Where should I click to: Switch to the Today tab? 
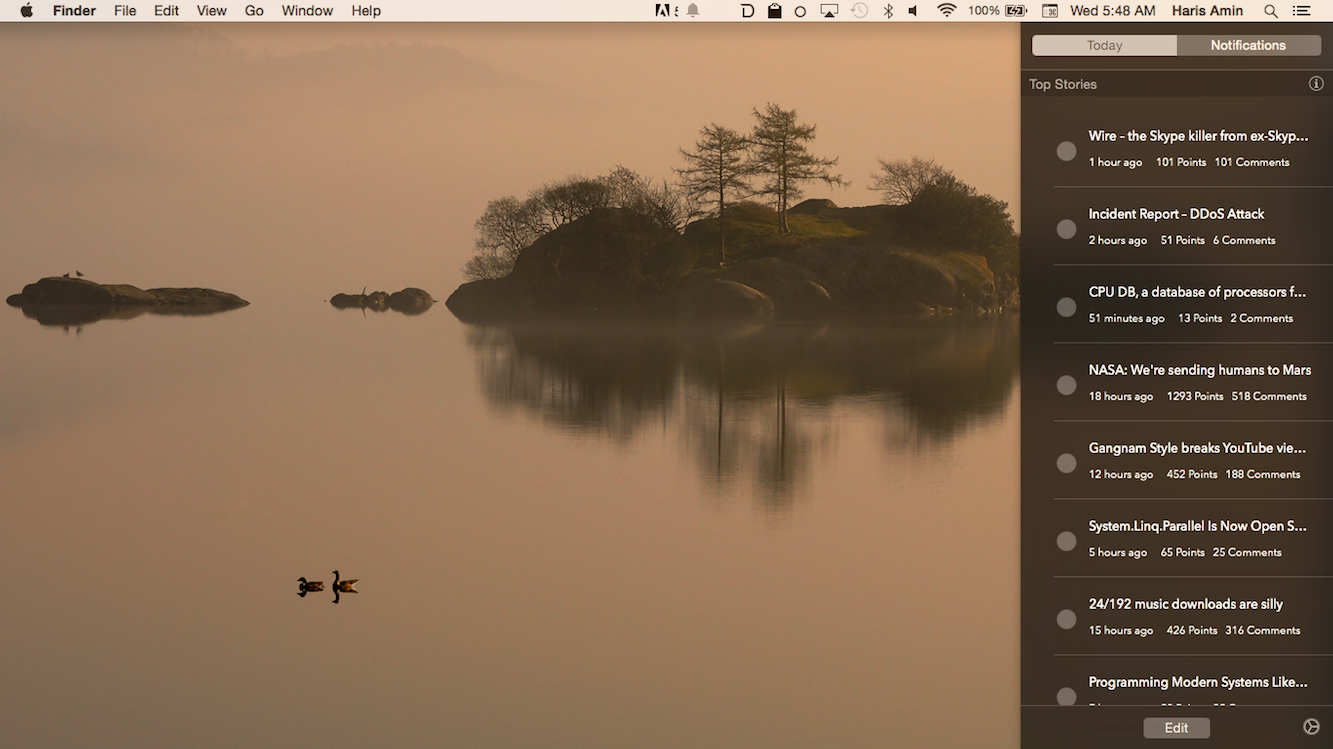(x=1104, y=45)
